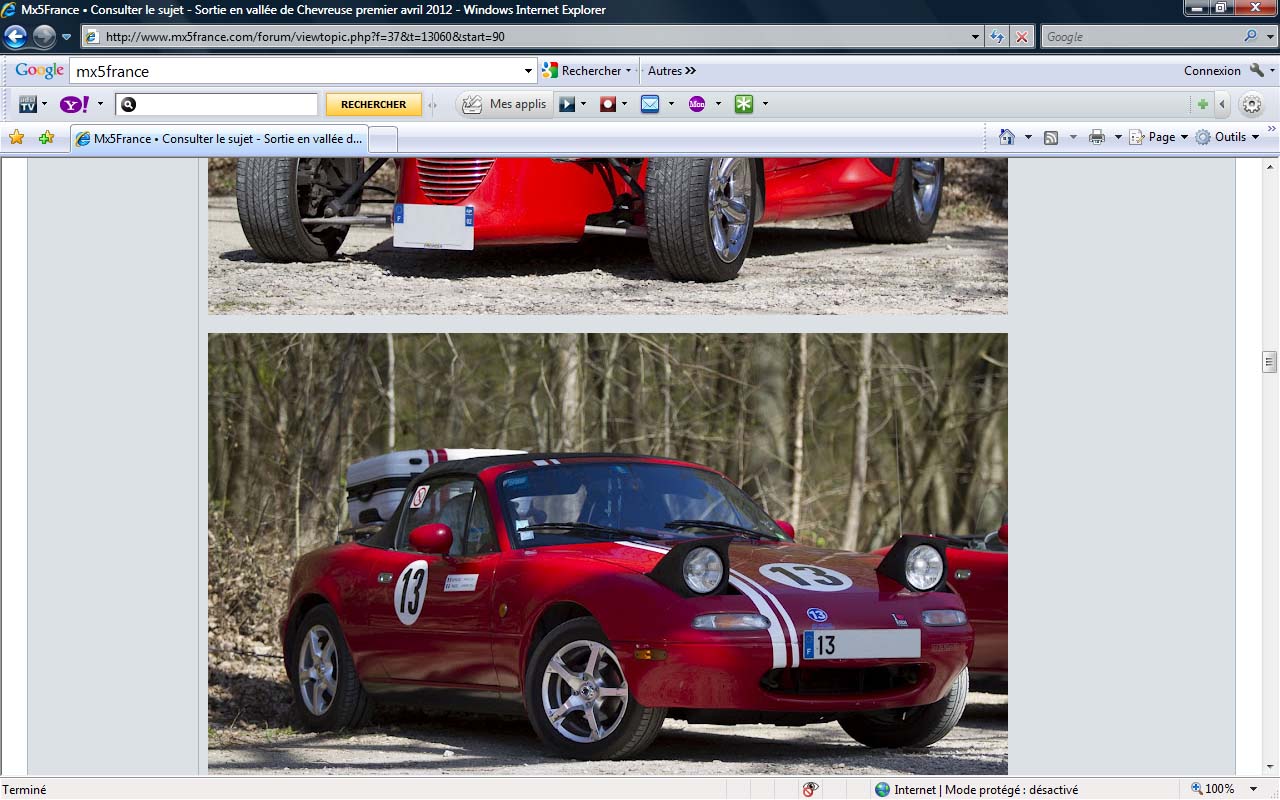Click the scrollbar down arrow
This screenshot has height=800, width=1280.
tap(1270, 767)
